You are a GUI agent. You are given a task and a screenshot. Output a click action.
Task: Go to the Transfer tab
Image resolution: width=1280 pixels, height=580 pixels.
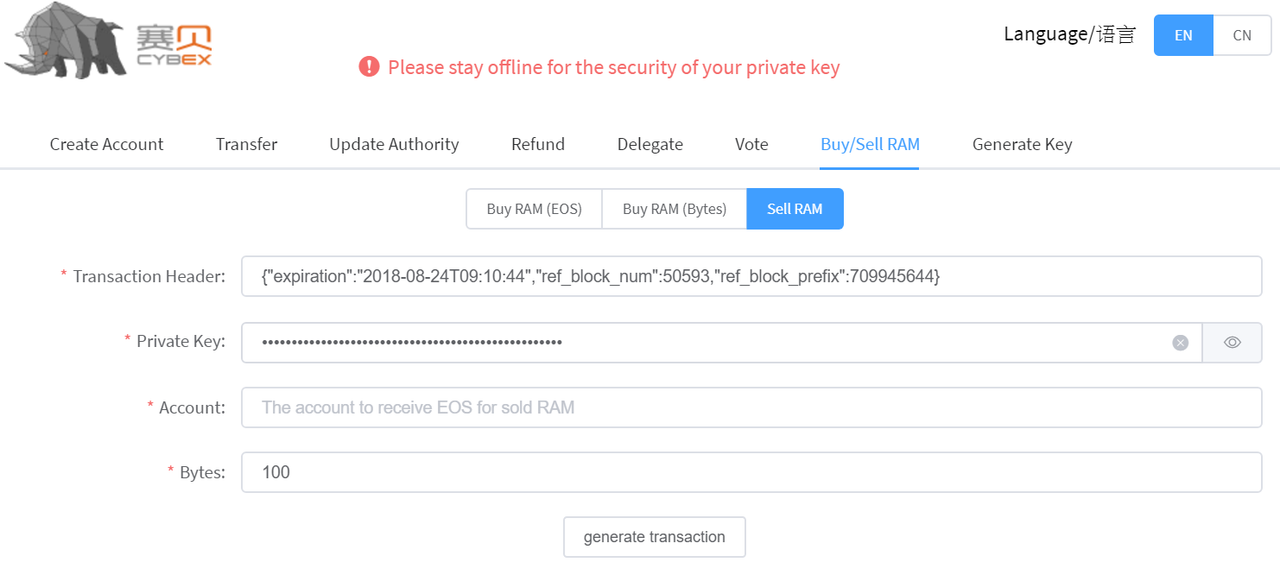coord(247,144)
